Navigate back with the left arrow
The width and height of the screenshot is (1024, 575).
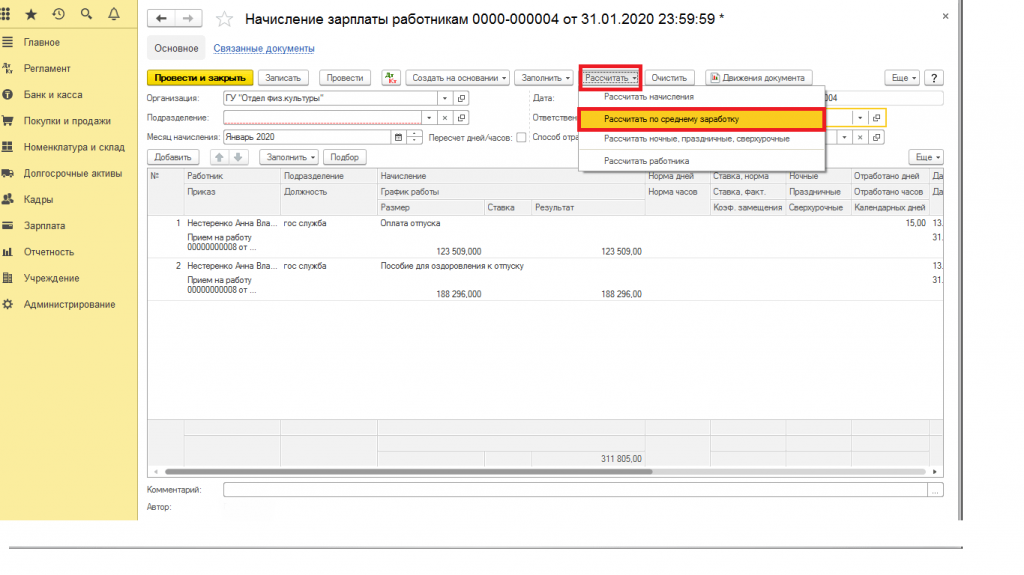tap(162, 19)
